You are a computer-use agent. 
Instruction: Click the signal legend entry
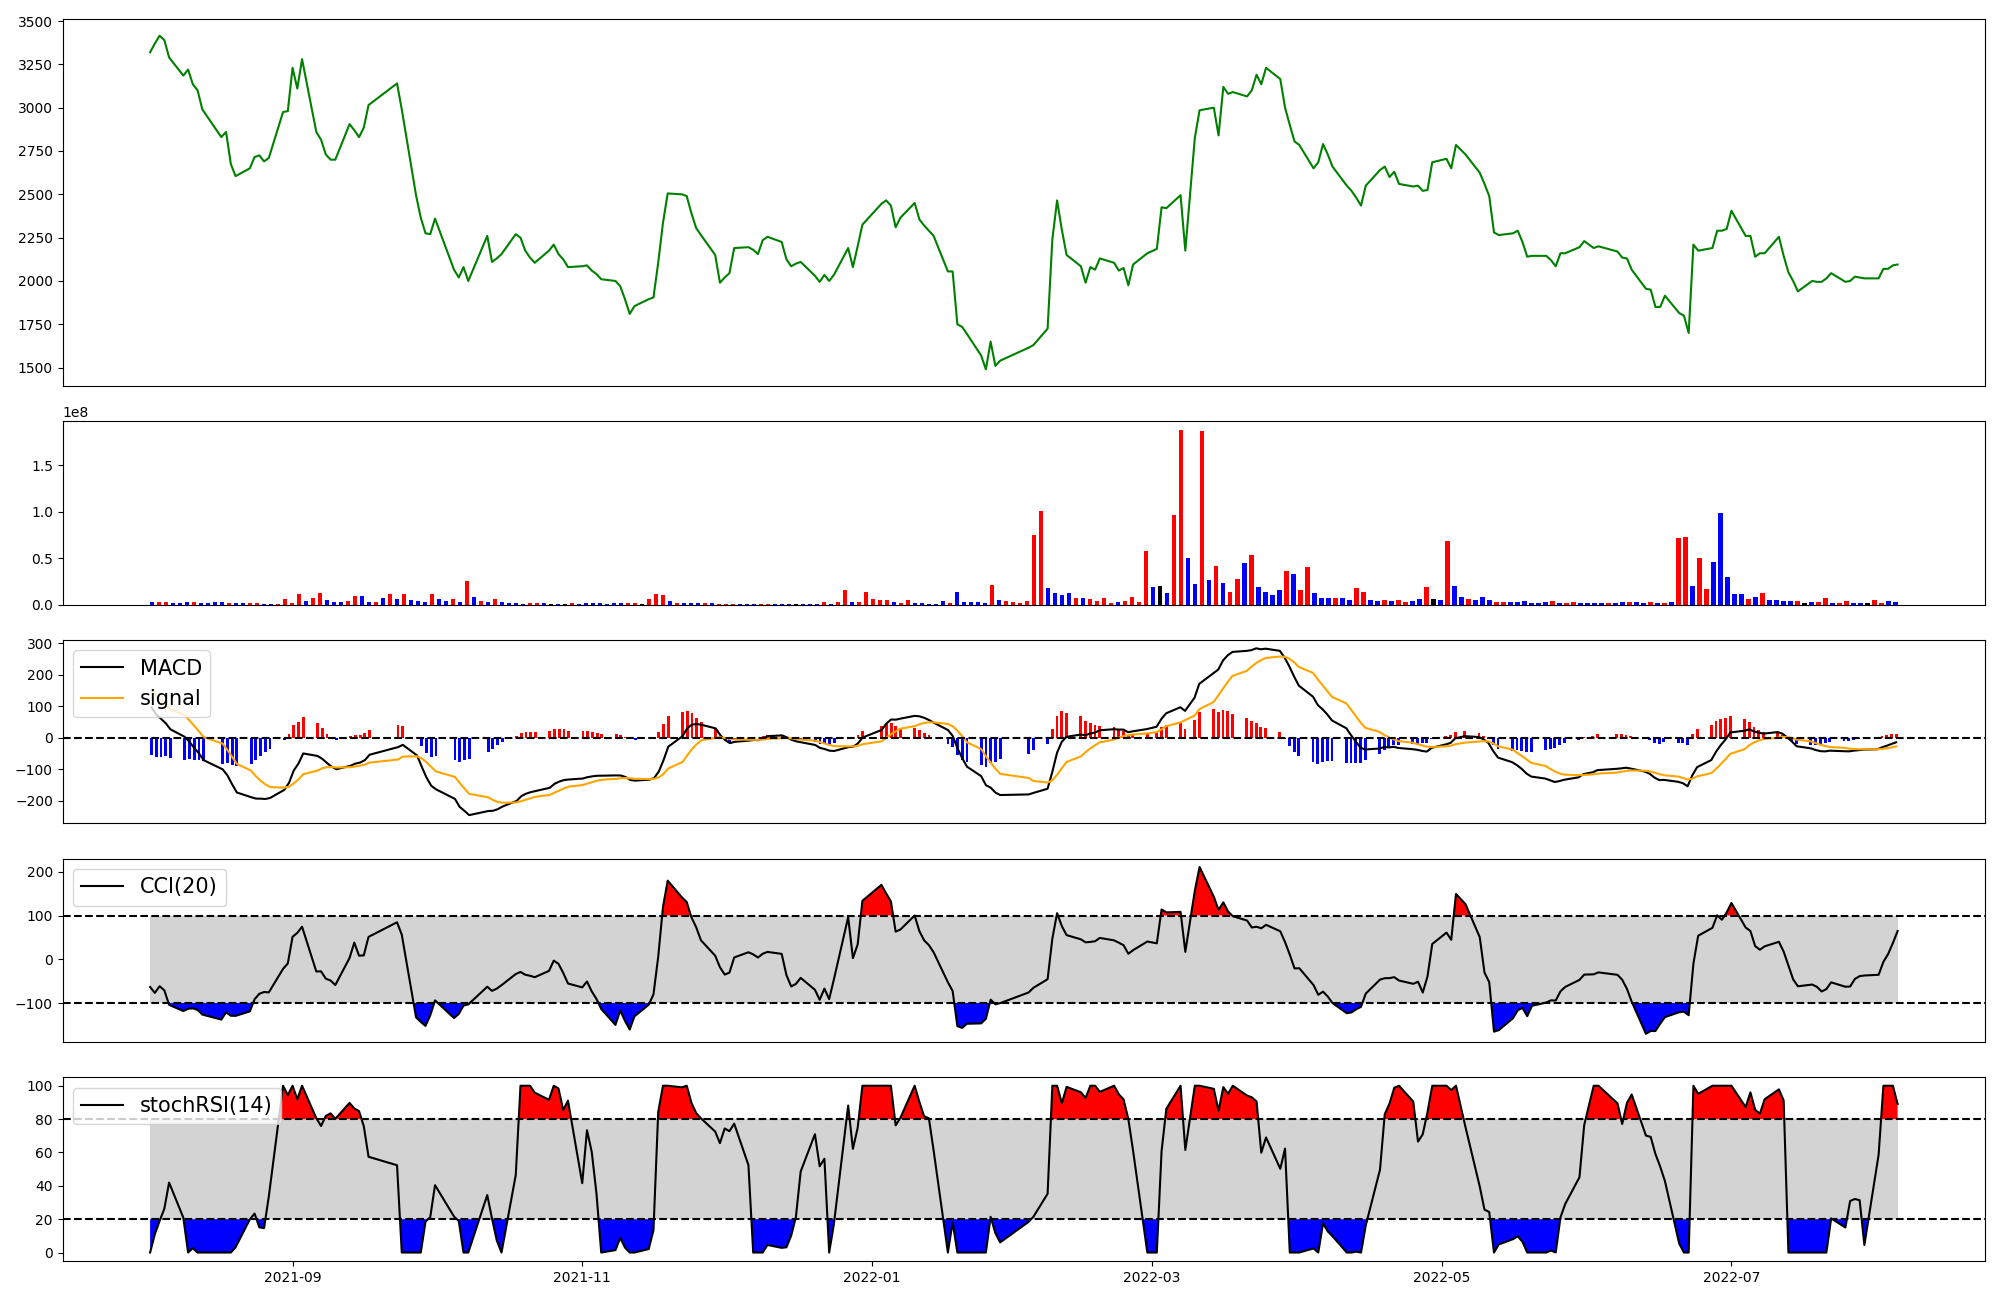[169, 698]
